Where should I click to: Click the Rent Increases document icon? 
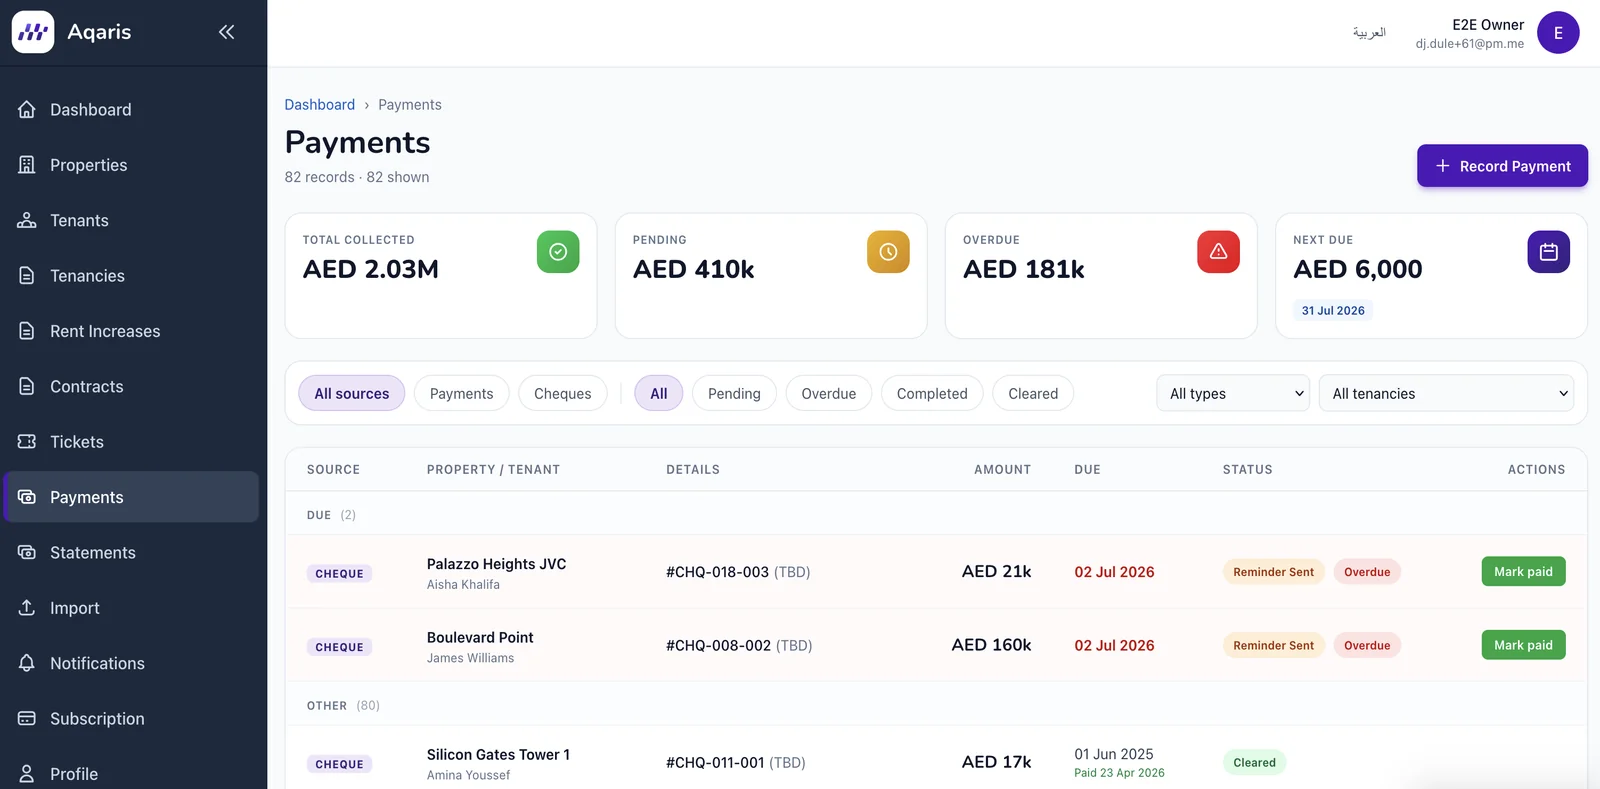pyautogui.click(x=27, y=331)
